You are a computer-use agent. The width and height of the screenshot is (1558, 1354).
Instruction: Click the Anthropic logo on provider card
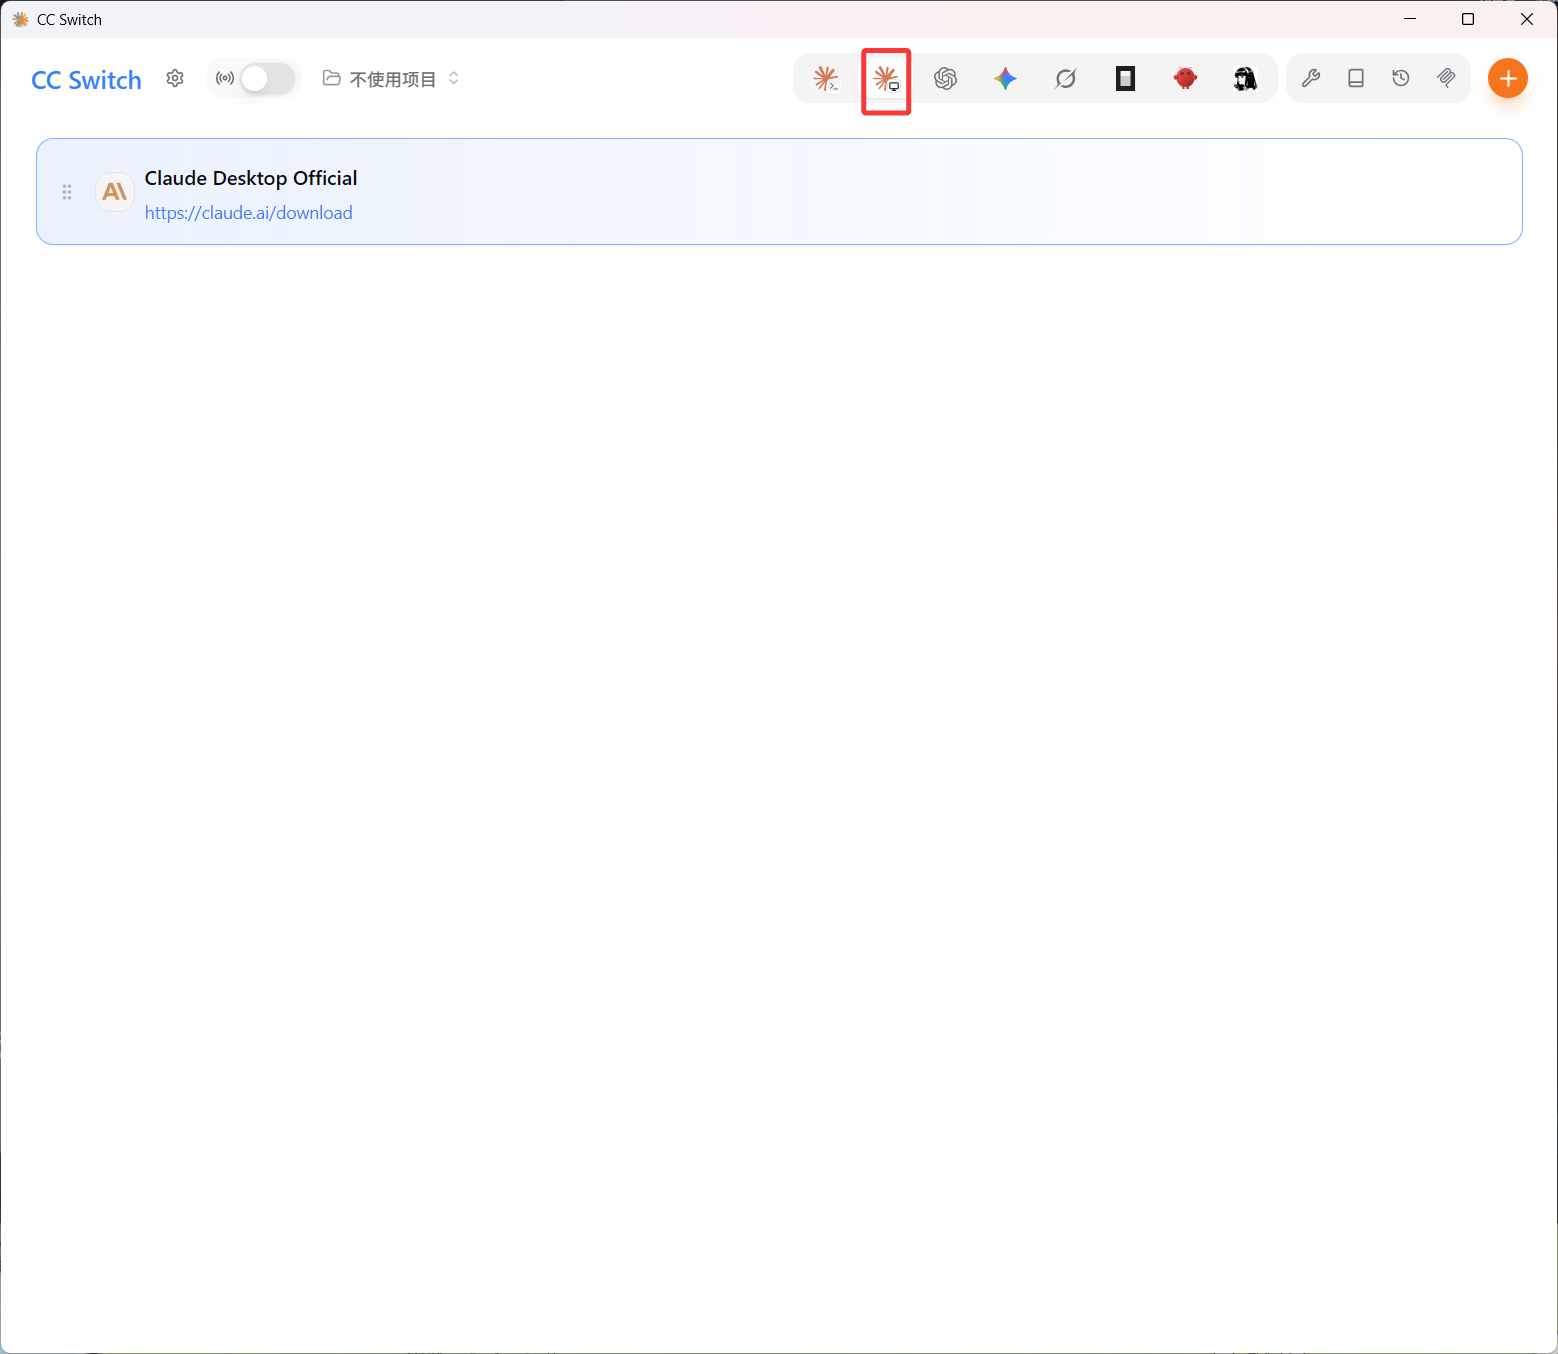tap(115, 191)
